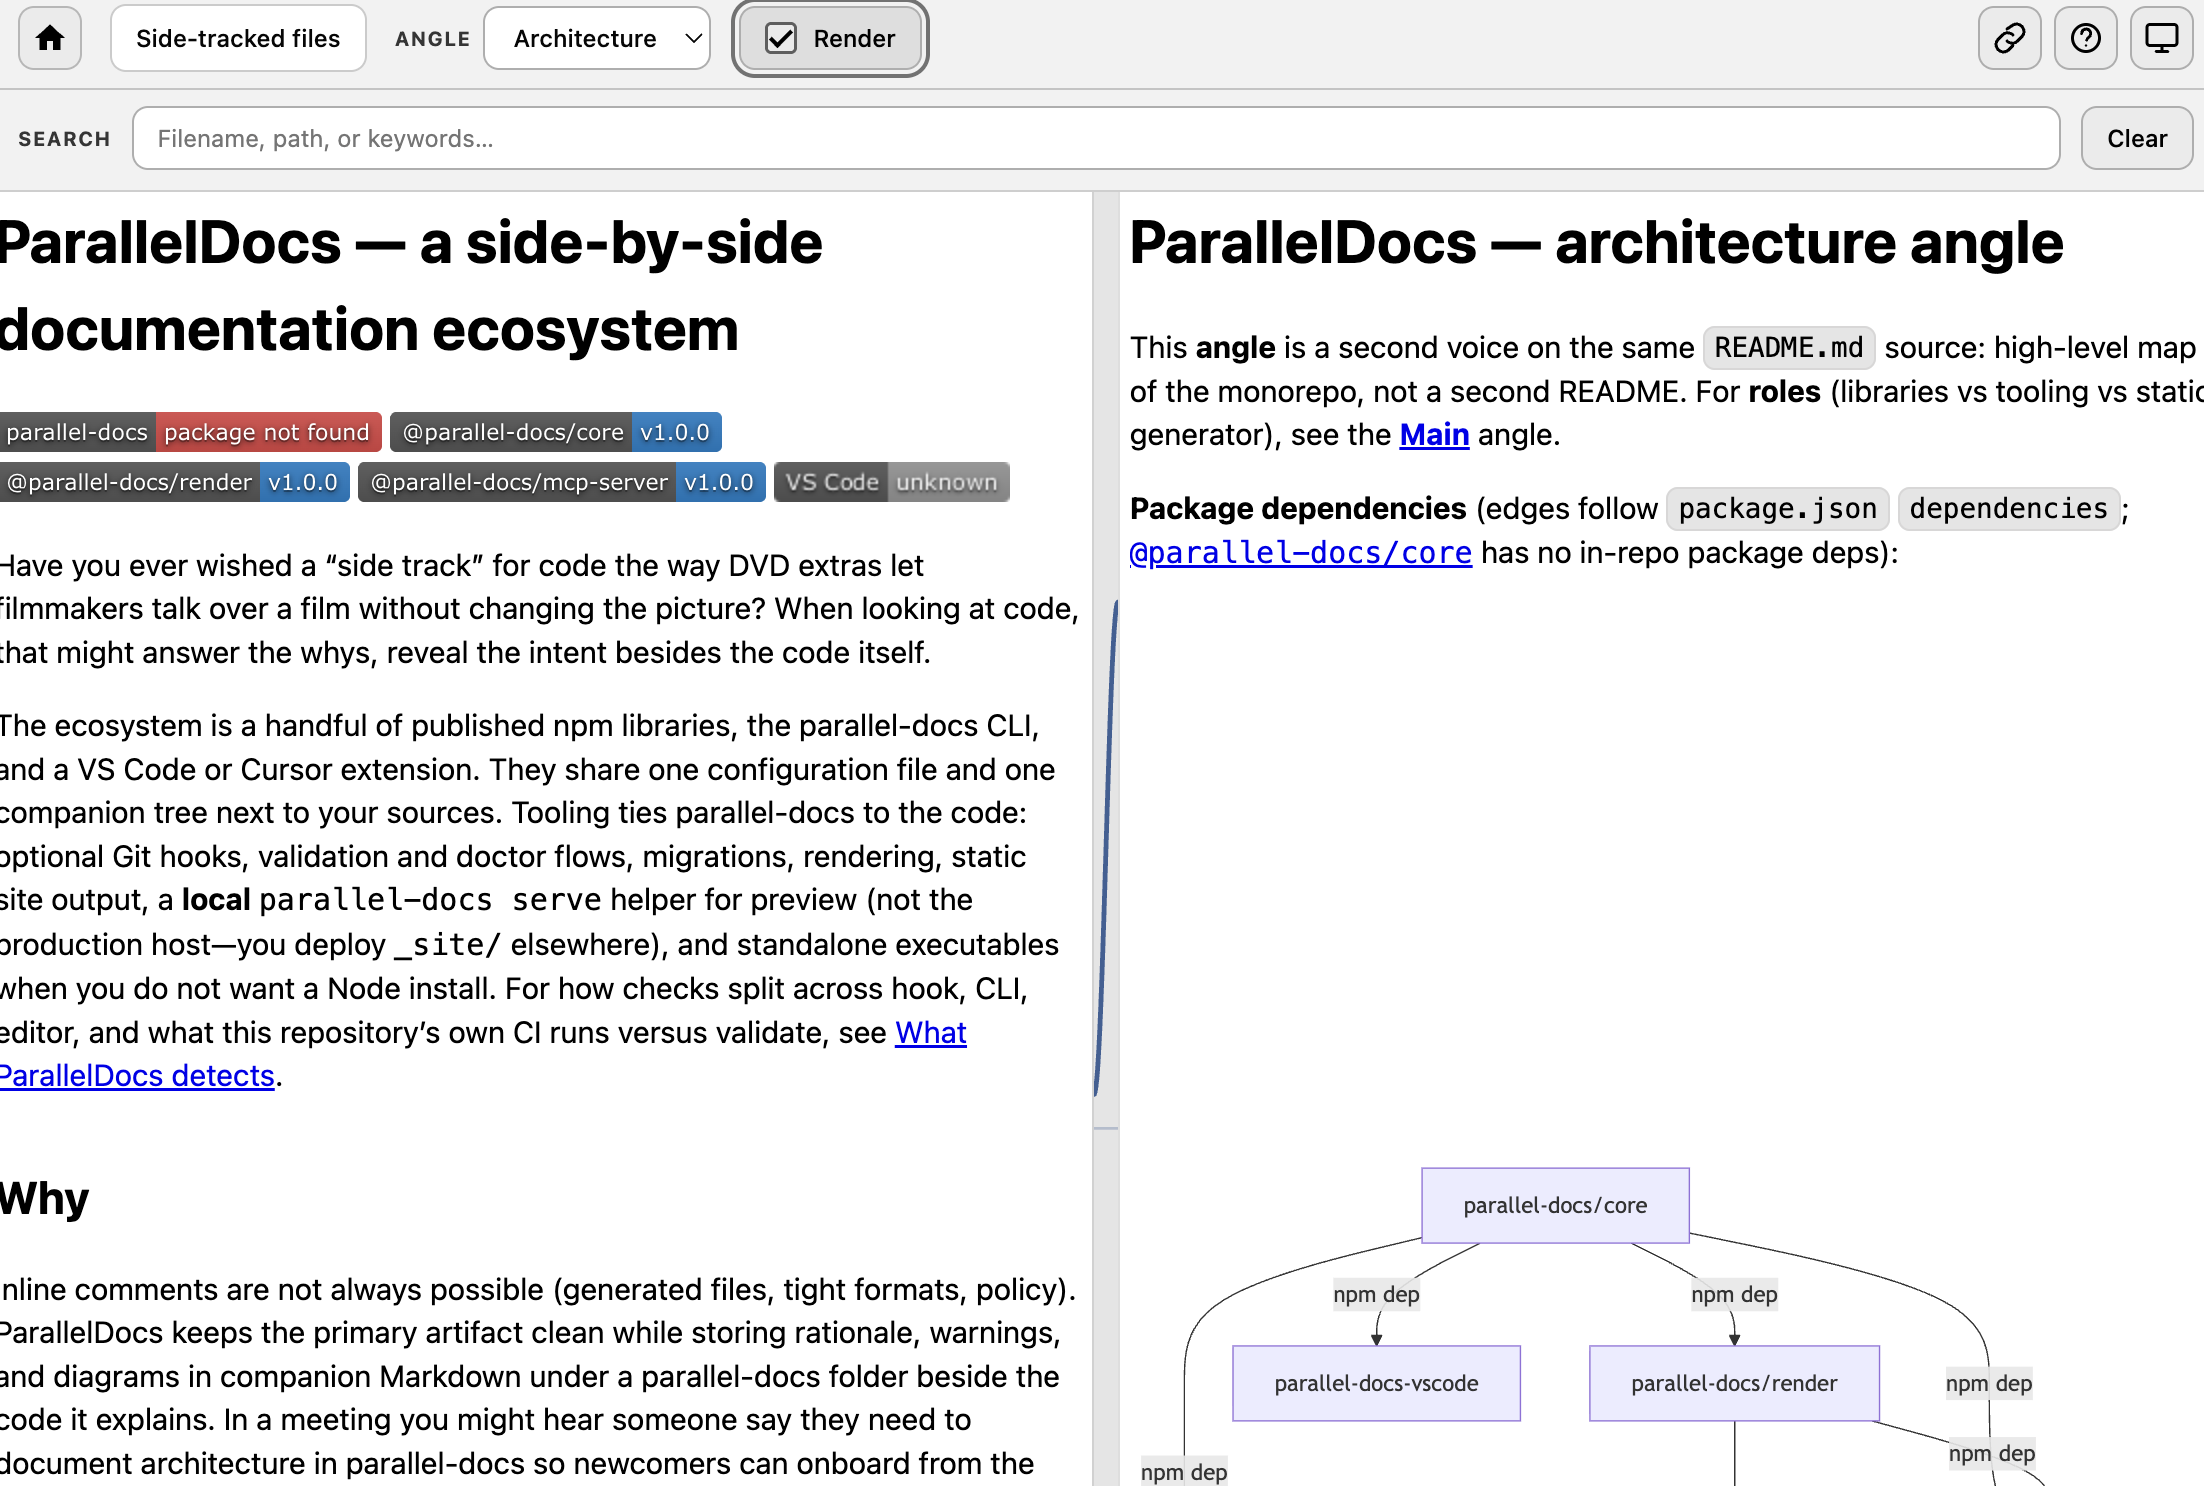Click the Why heading

coord(44,1198)
